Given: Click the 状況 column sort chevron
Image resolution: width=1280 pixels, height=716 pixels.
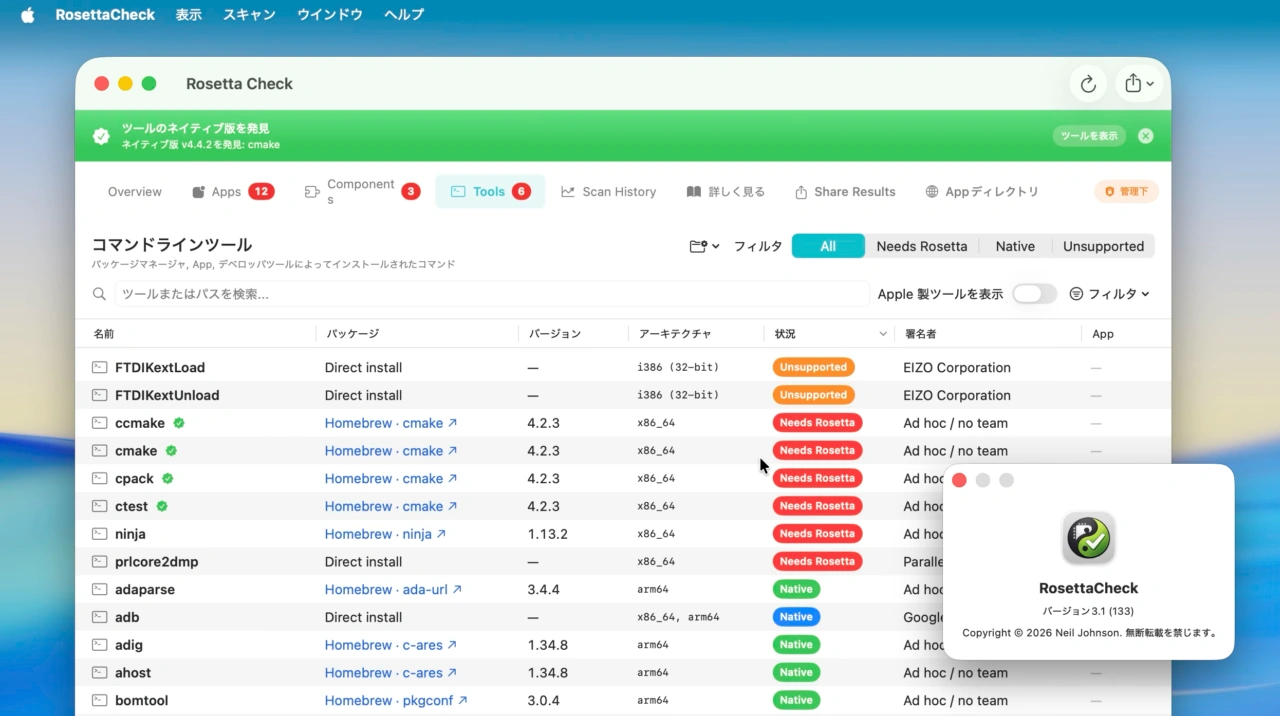Looking at the screenshot, I should tap(883, 334).
